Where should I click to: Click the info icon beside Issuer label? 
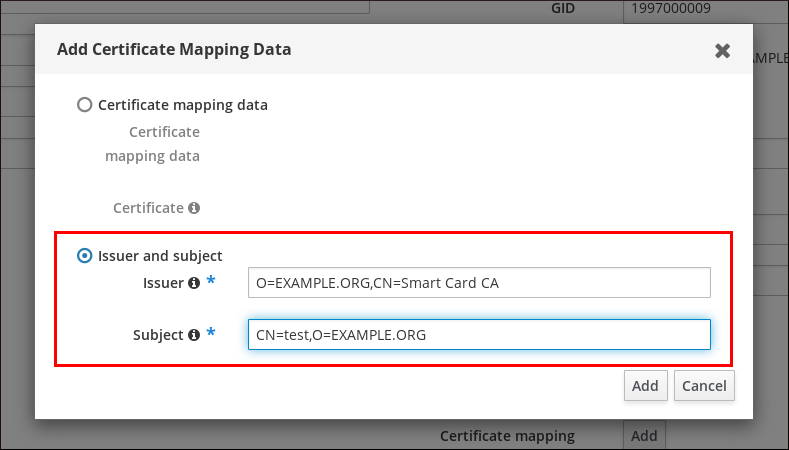click(x=194, y=283)
